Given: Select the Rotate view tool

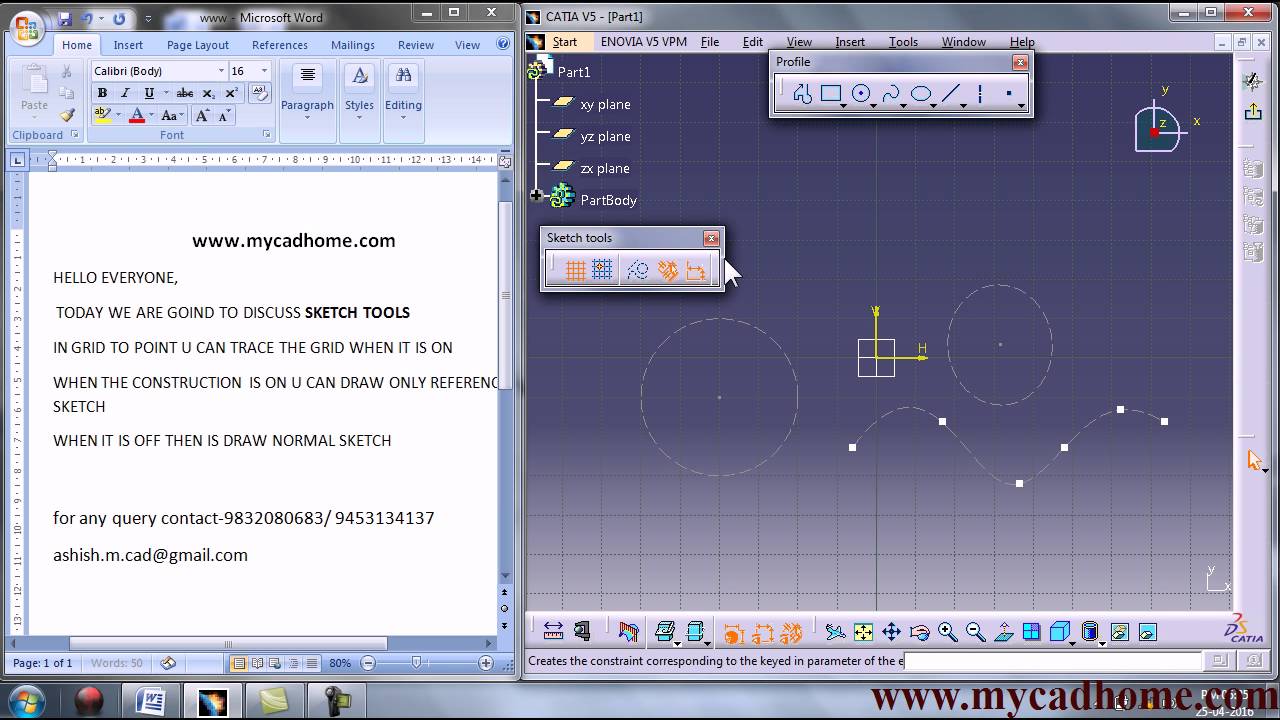Looking at the screenshot, I should (919, 632).
